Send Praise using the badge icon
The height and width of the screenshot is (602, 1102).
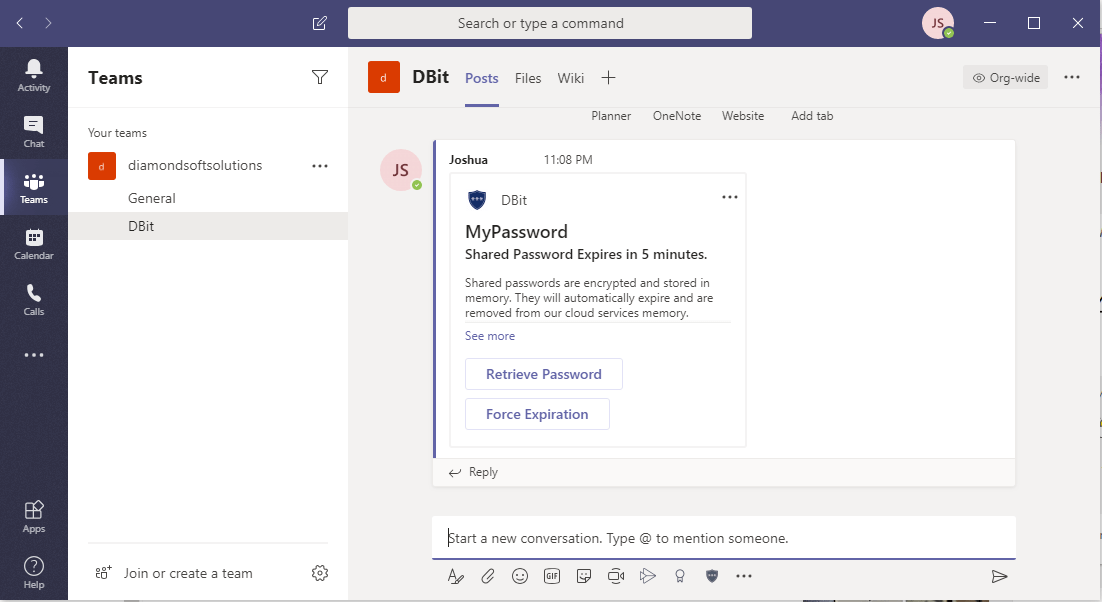680,576
